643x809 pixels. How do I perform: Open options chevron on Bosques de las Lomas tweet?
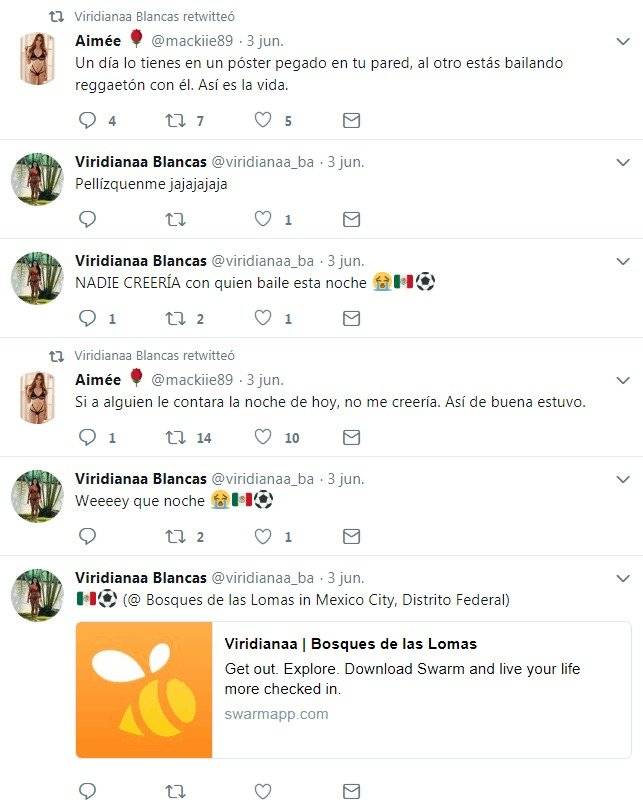click(622, 578)
